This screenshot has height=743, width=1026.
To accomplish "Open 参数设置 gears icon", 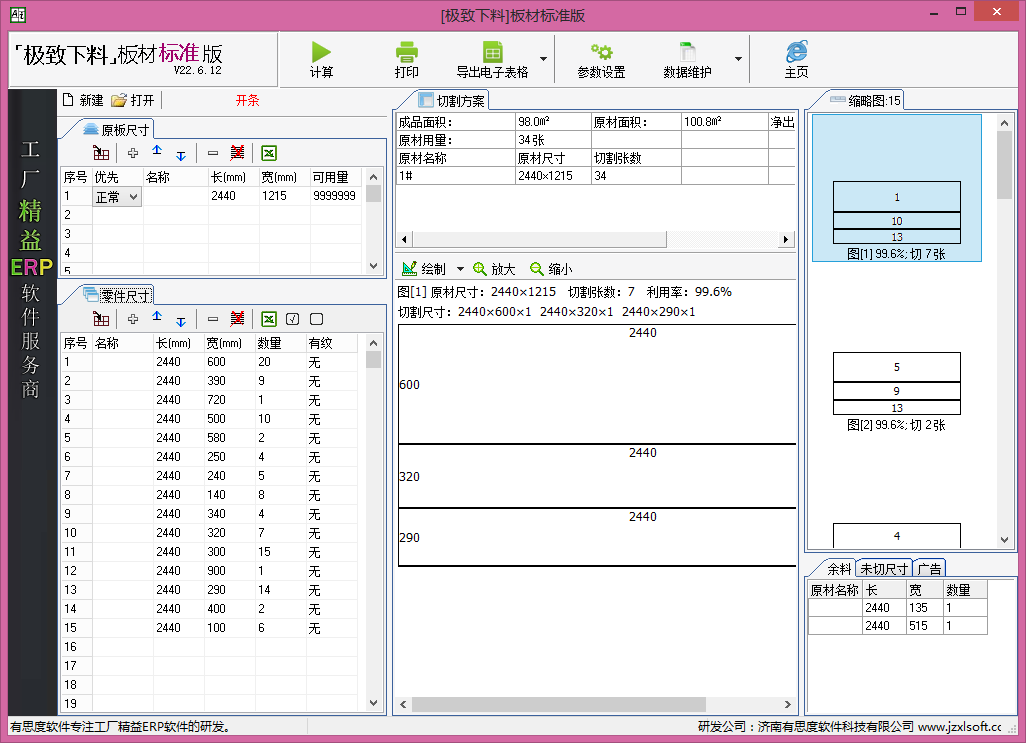I will [601, 52].
